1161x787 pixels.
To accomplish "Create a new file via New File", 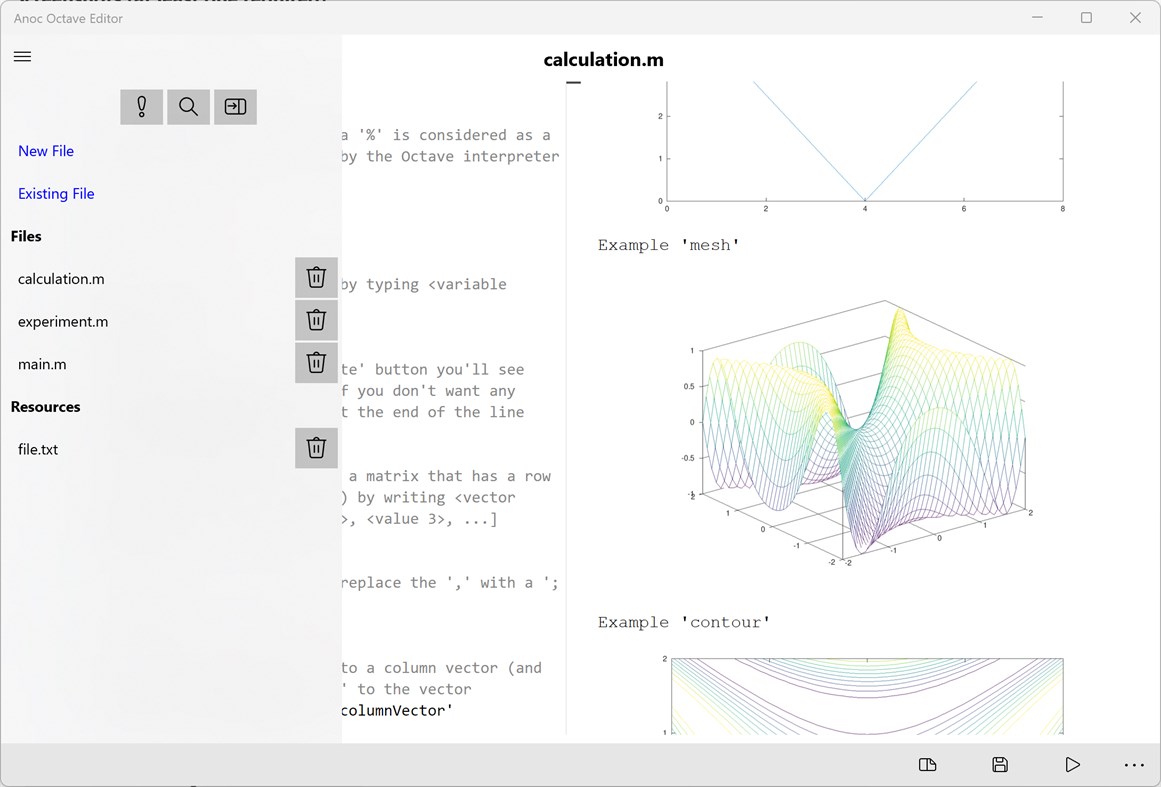I will coord(46,150).
